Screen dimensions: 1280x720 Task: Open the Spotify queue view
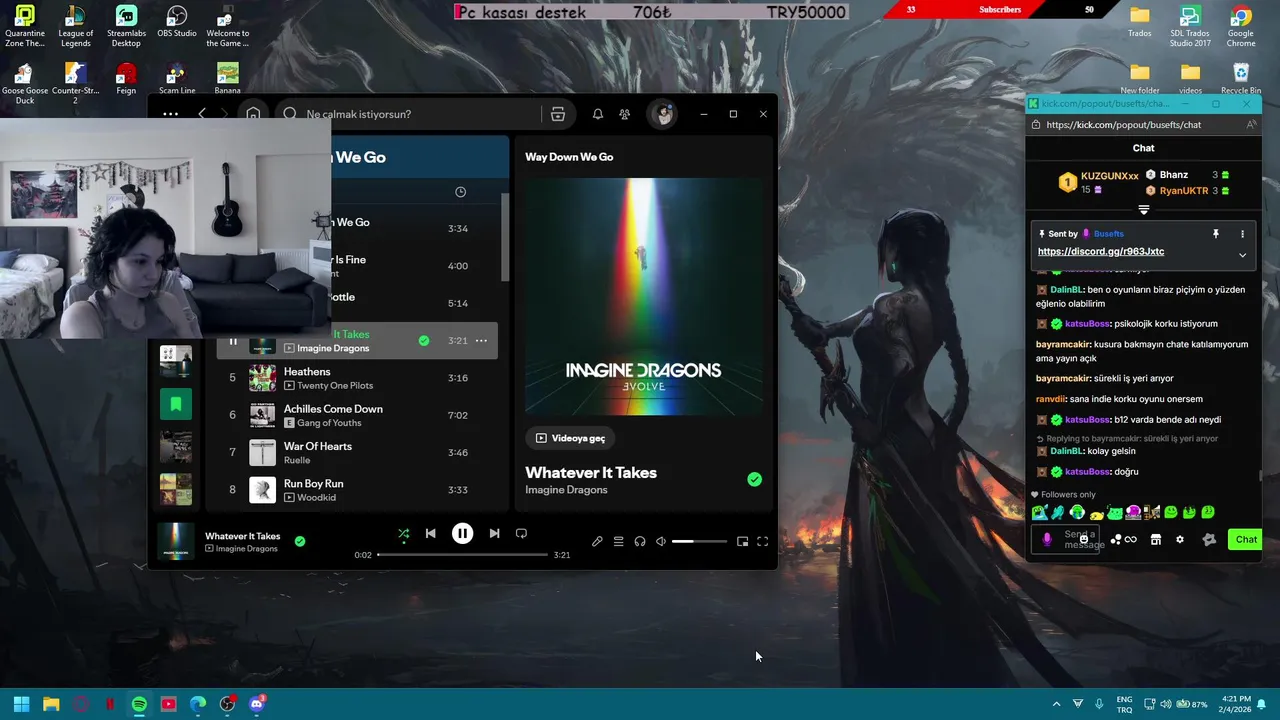(618, 541)
